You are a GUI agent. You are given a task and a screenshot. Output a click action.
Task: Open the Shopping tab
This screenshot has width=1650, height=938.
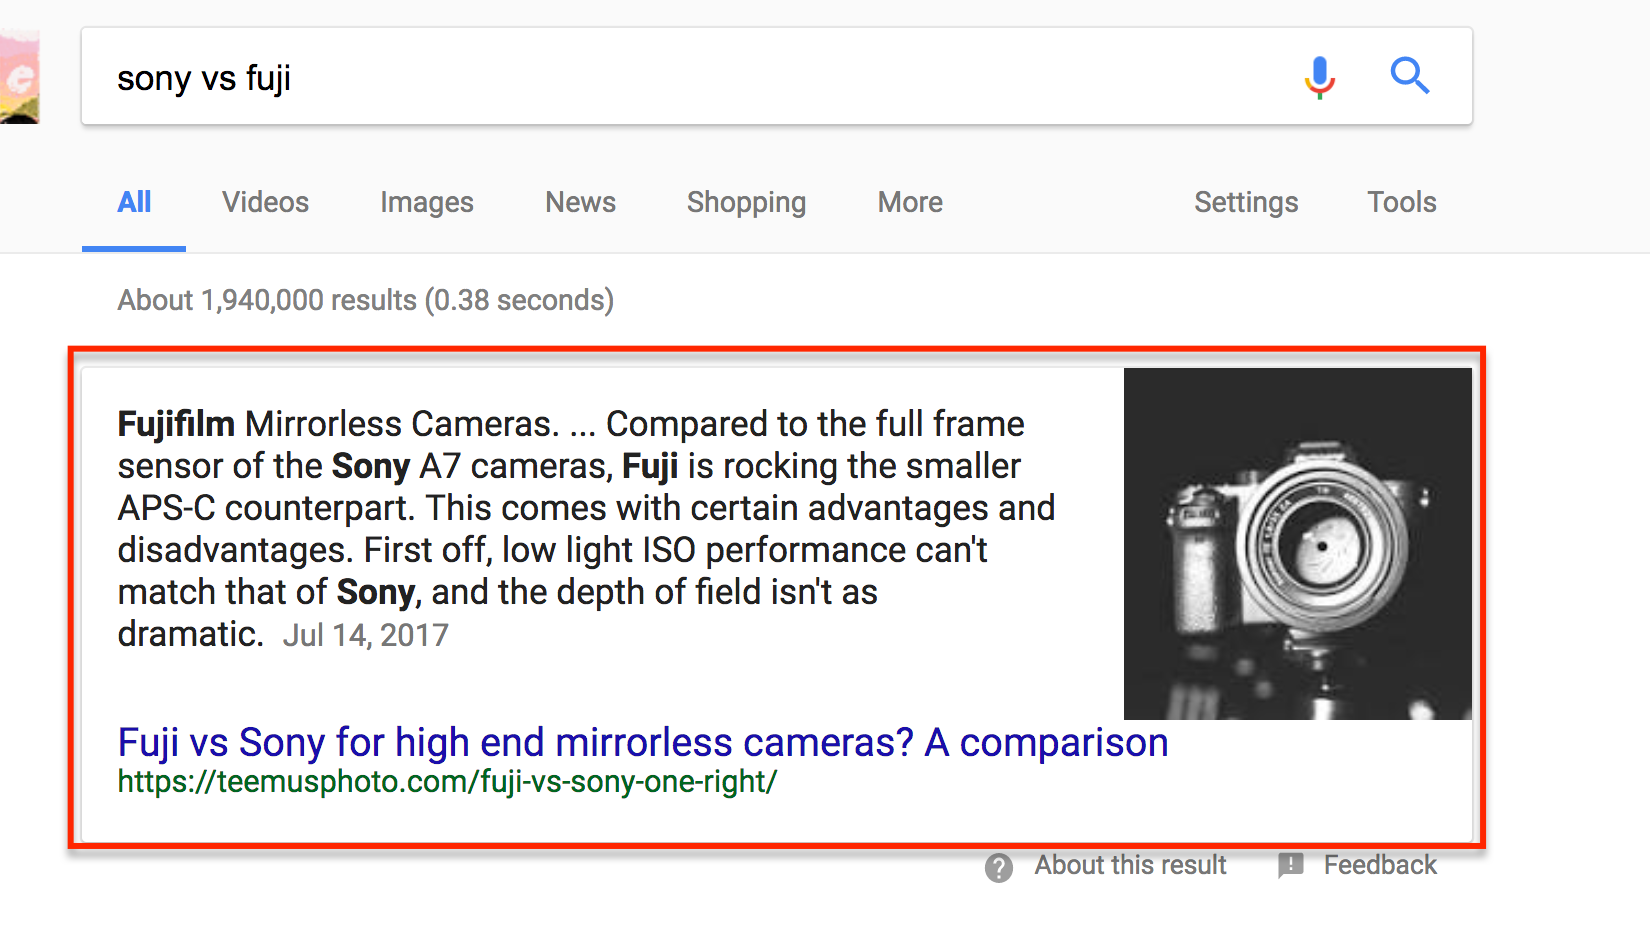click(746, 203)
